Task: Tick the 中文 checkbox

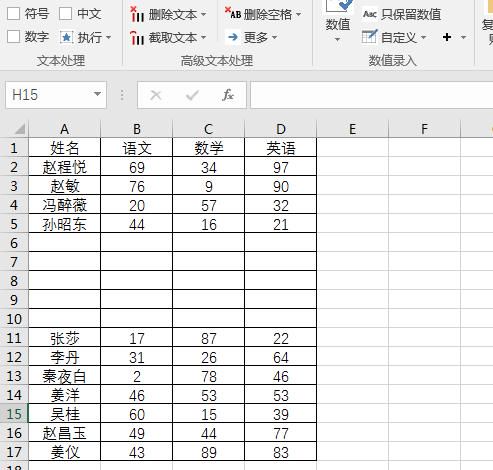Action: (x=65, y=14)
